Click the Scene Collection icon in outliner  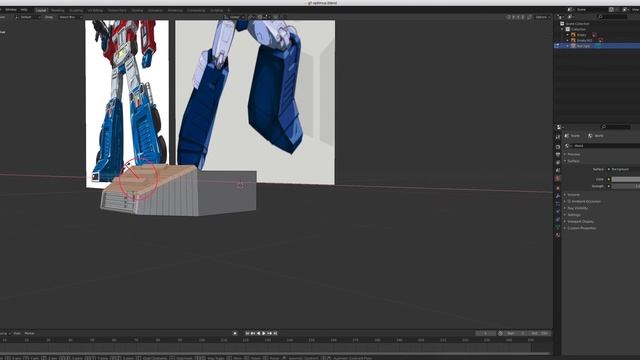click(x=562, y=24)
